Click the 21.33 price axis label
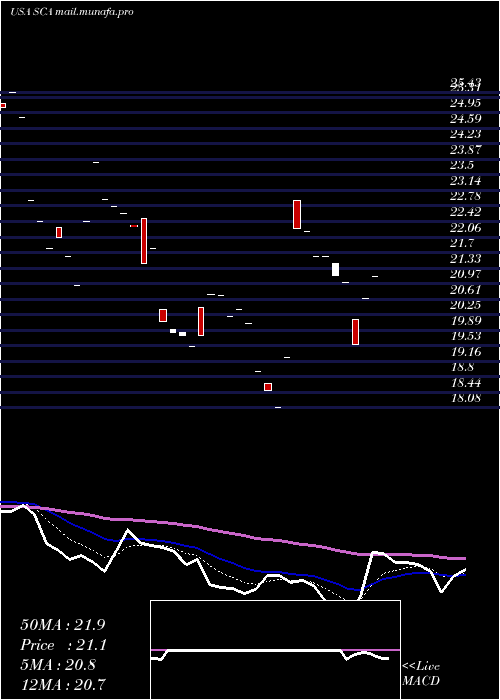Screen dimensions: 500x700 (x=465, y=258)
